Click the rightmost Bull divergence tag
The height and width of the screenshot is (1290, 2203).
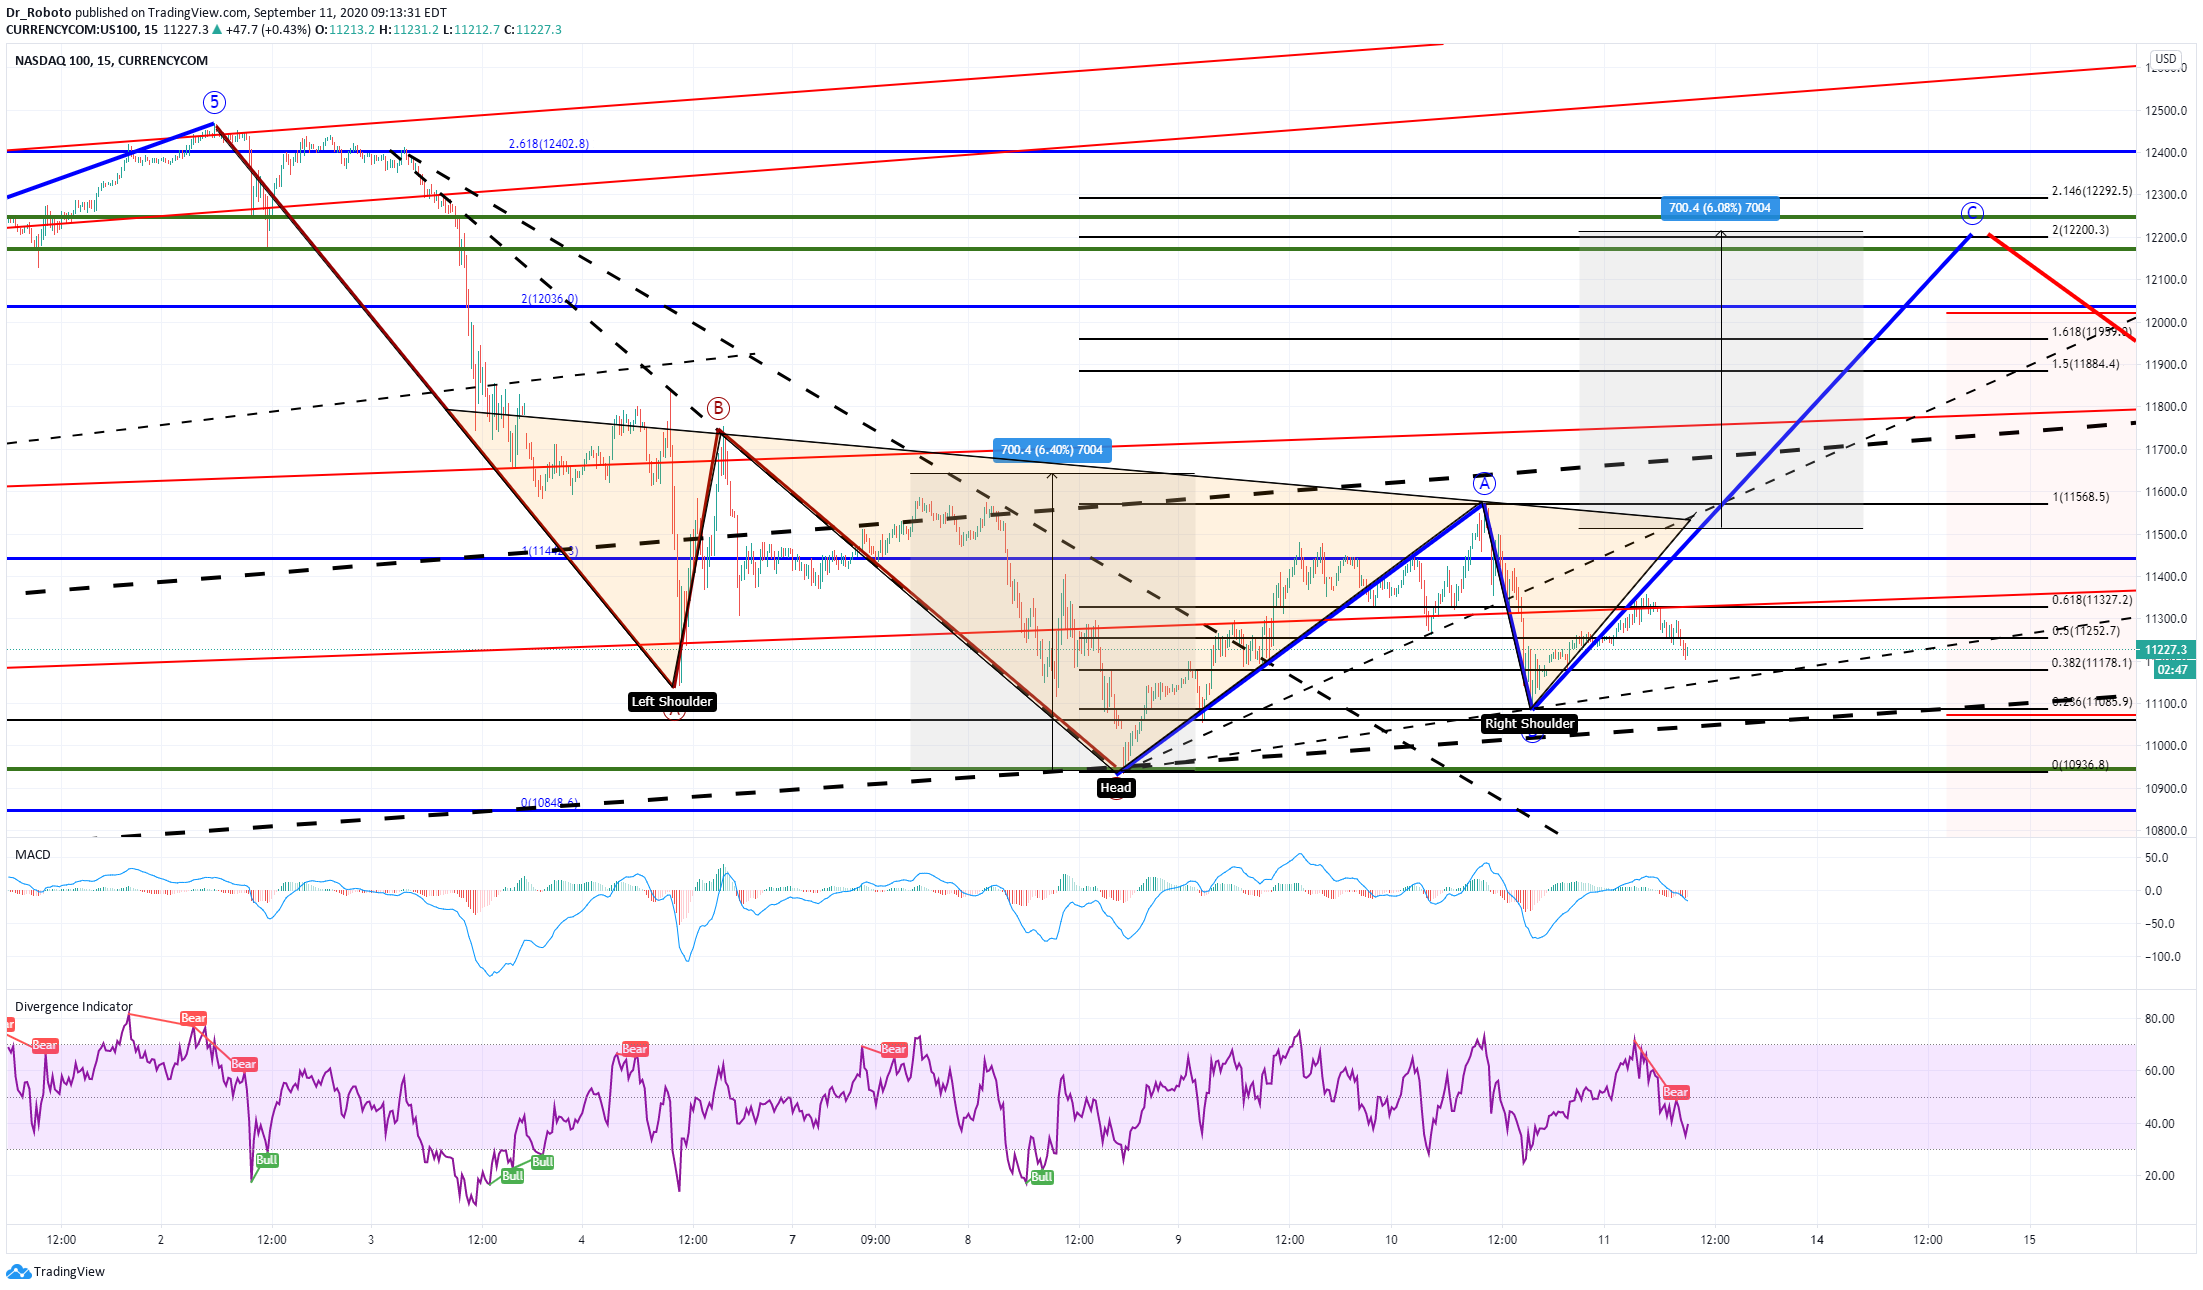coord(1042,1176)
